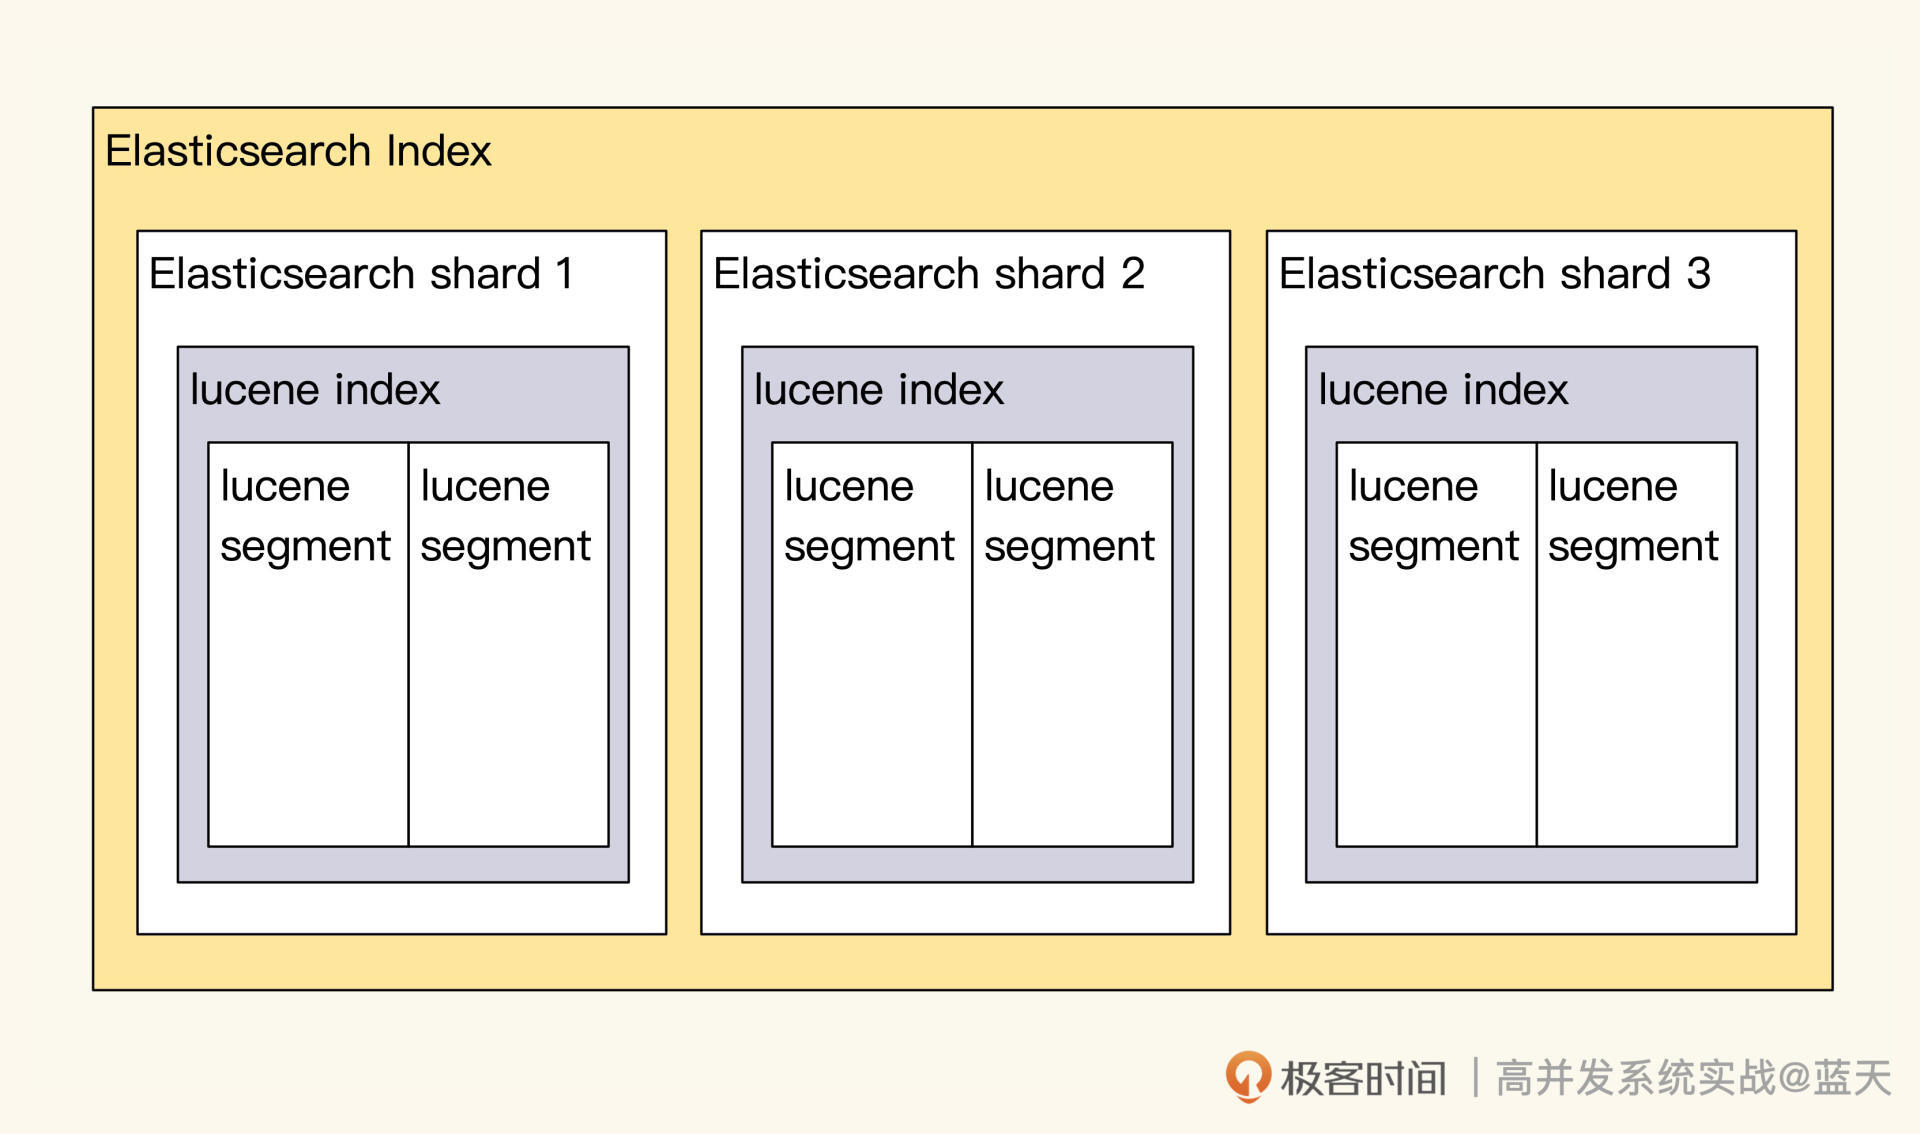Select the "Elasticsearch shard 2" label
1920x1134 pixels.
pyautogui.click(x=928, y=273)
